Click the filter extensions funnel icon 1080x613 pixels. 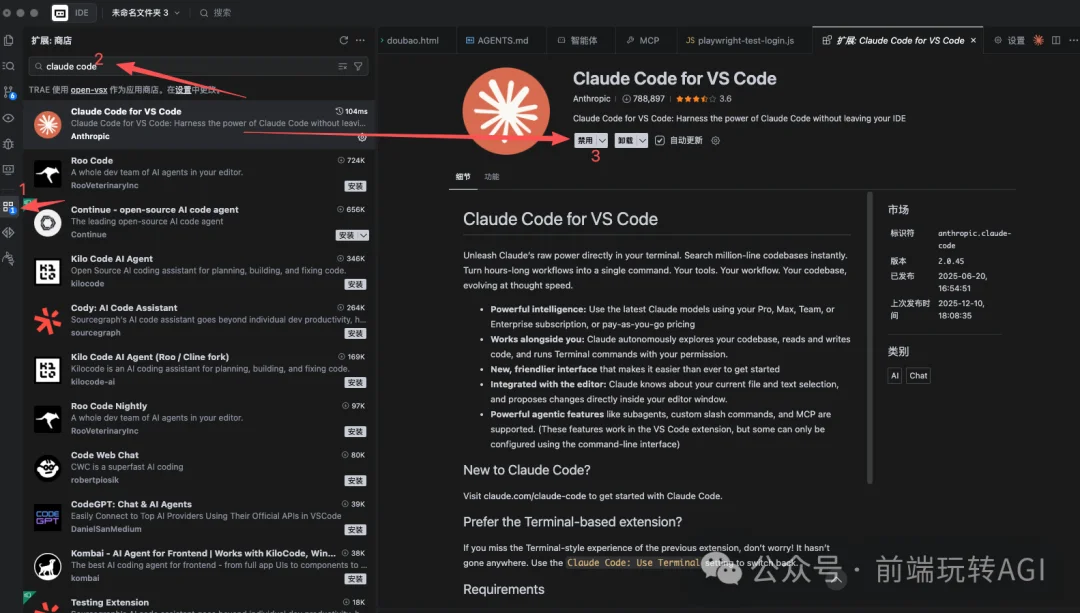[358, 66]
